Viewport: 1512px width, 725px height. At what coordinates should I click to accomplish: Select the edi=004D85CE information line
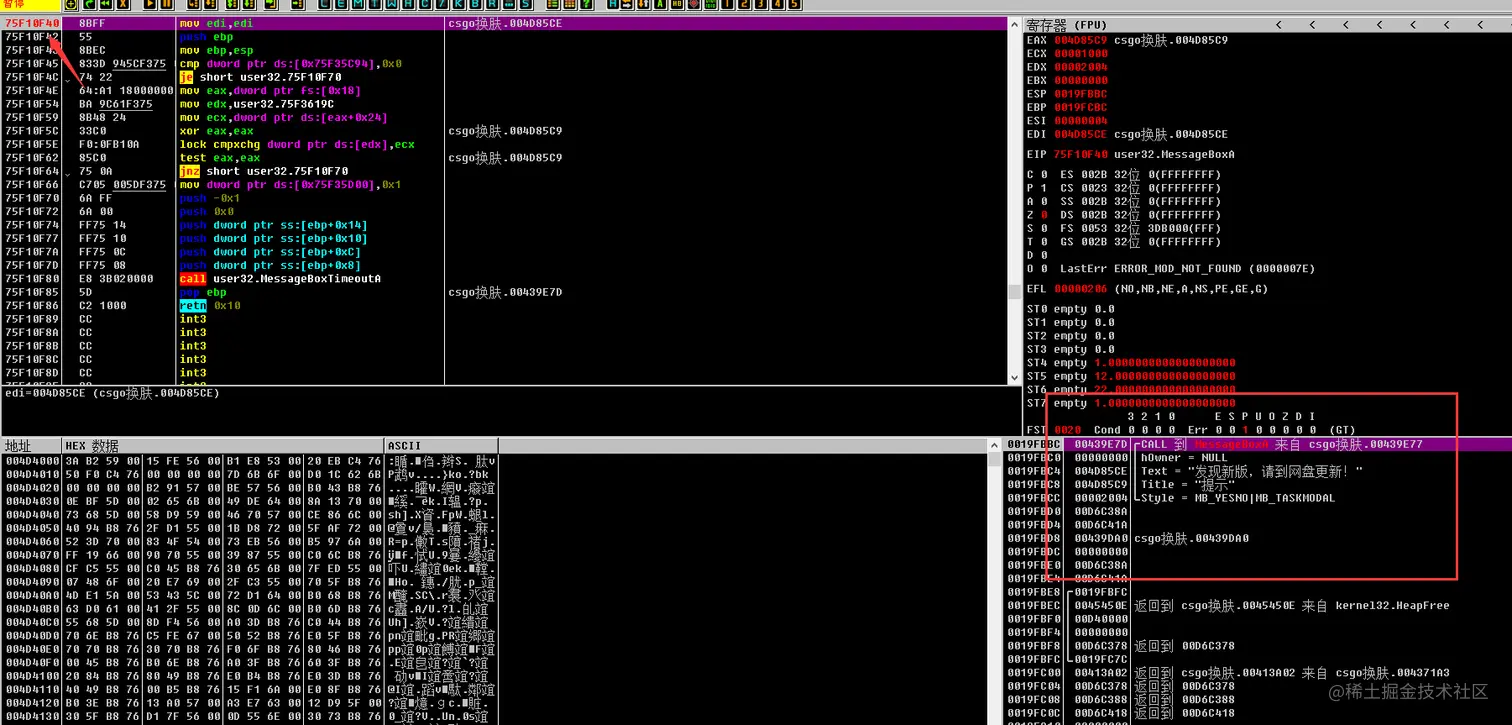[x=112, y=393]
